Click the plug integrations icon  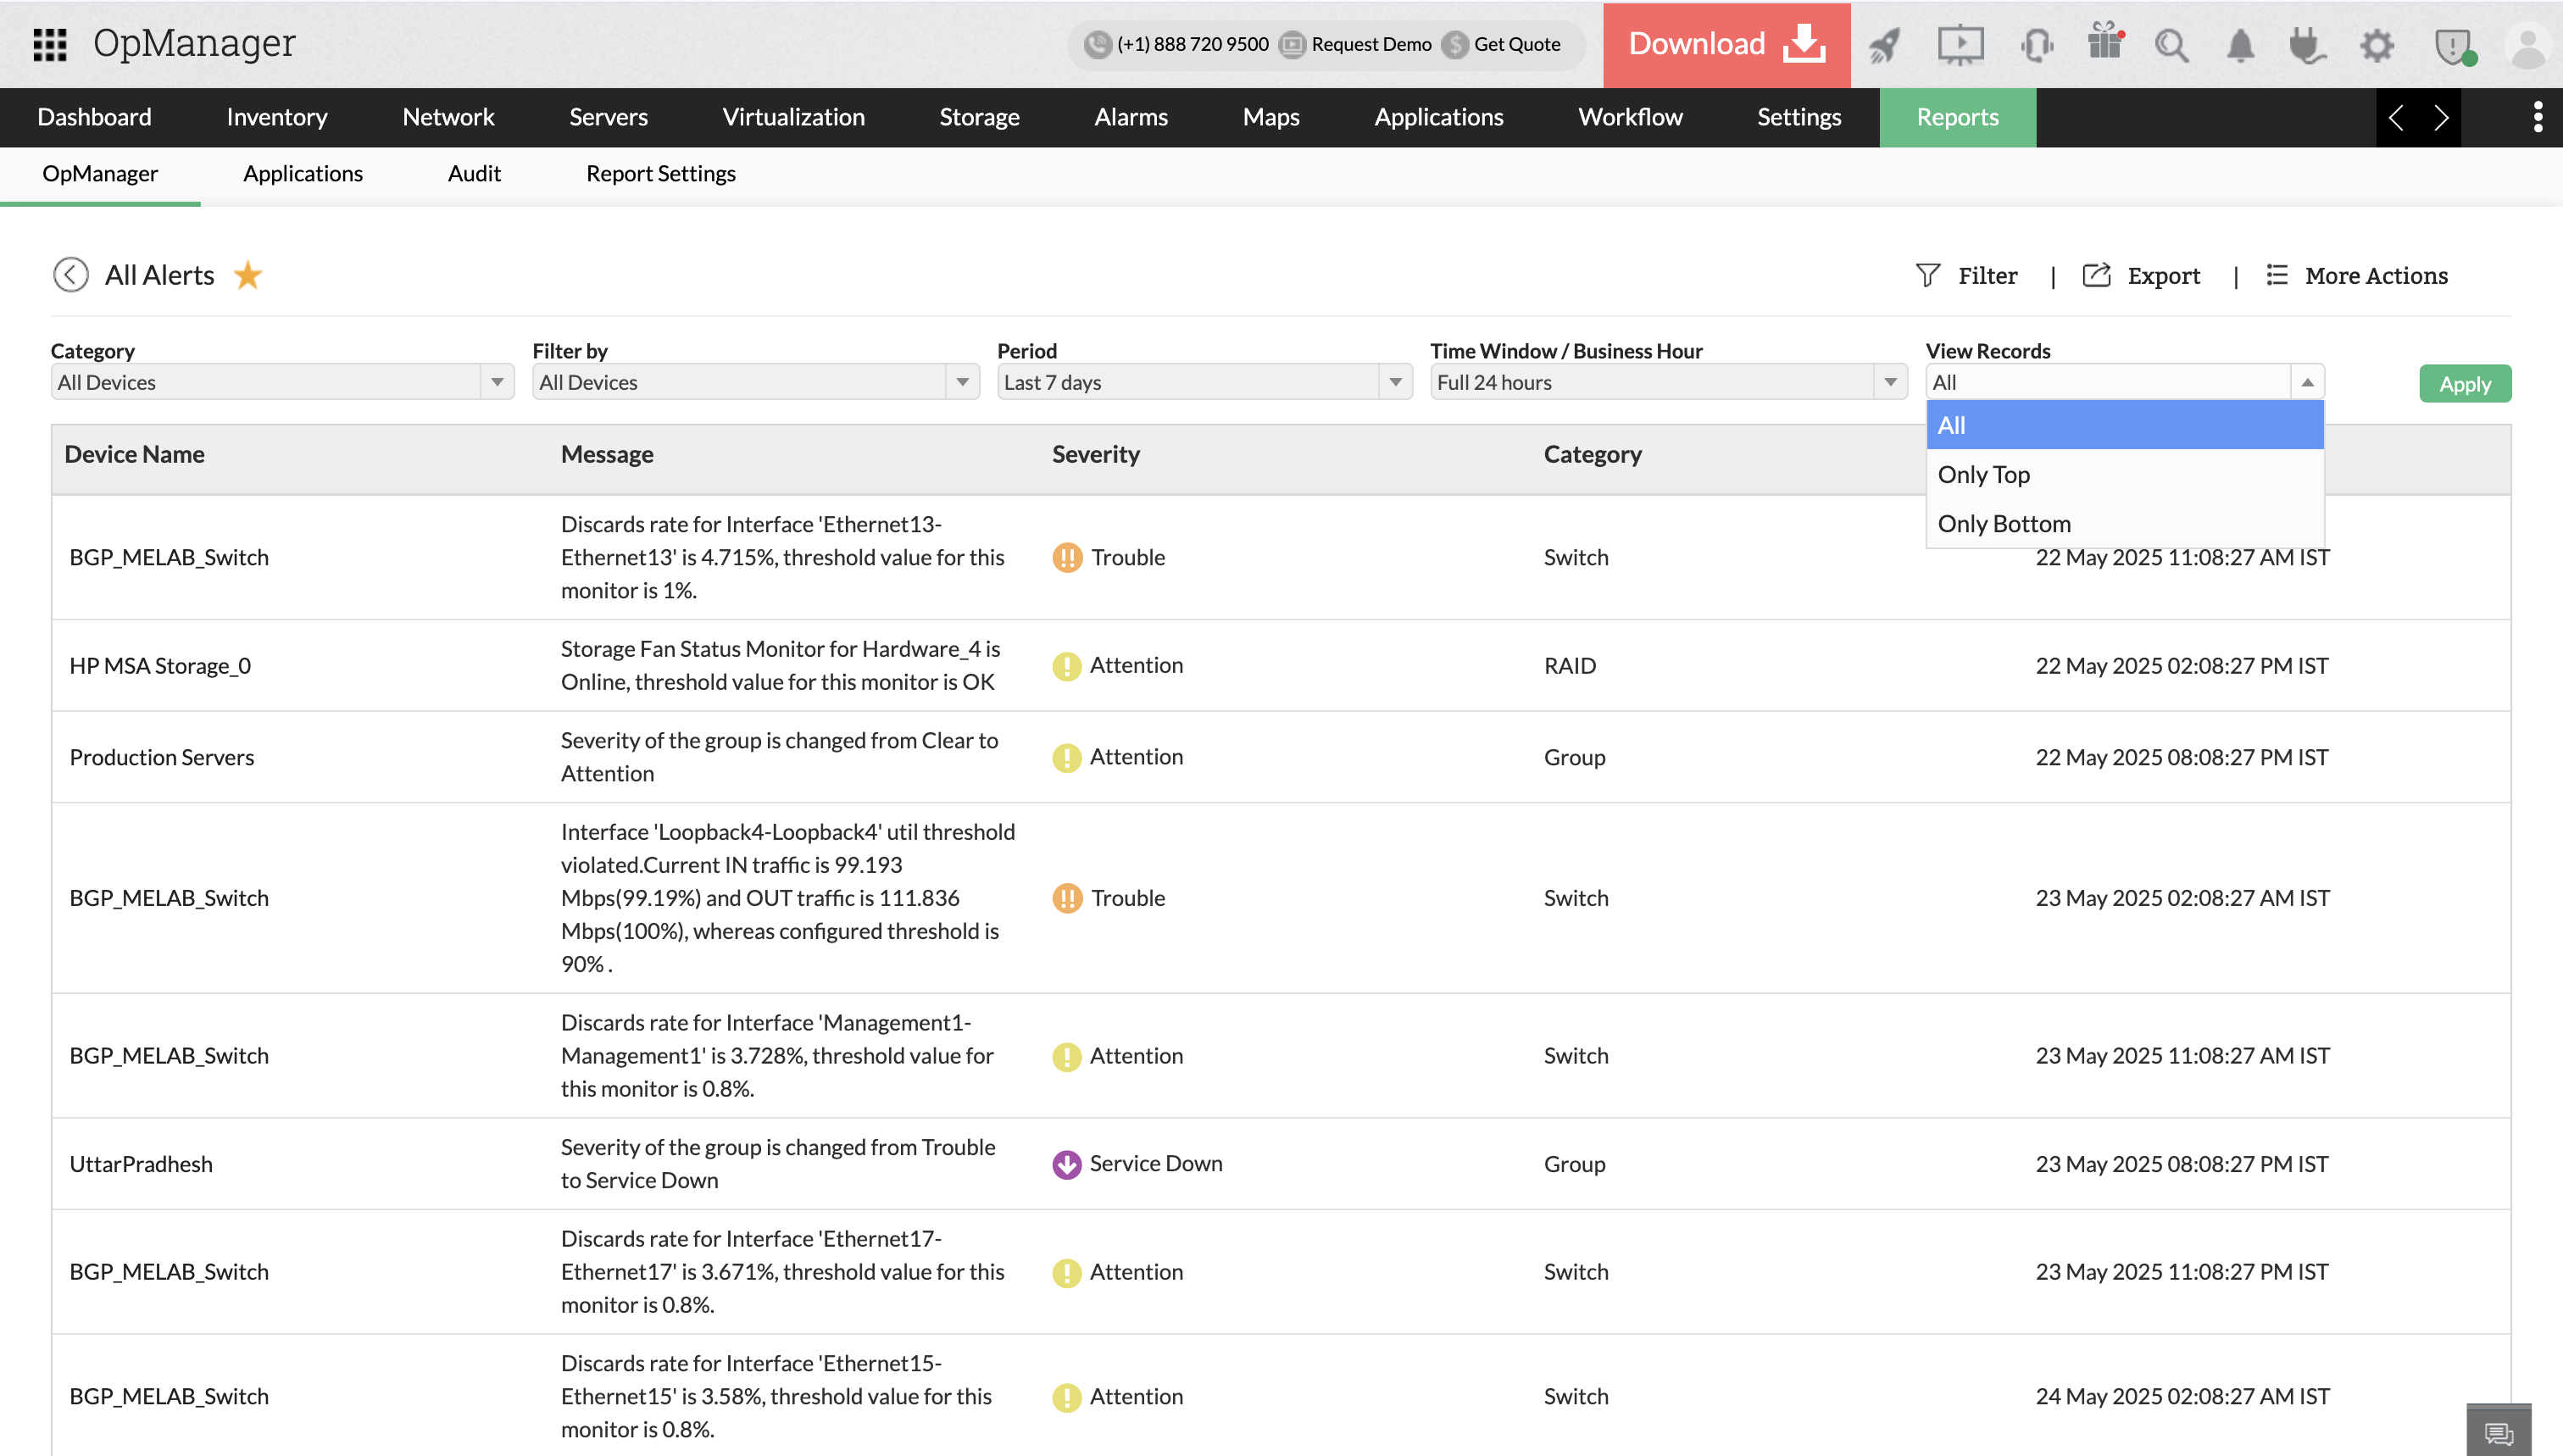(2307, 45)
